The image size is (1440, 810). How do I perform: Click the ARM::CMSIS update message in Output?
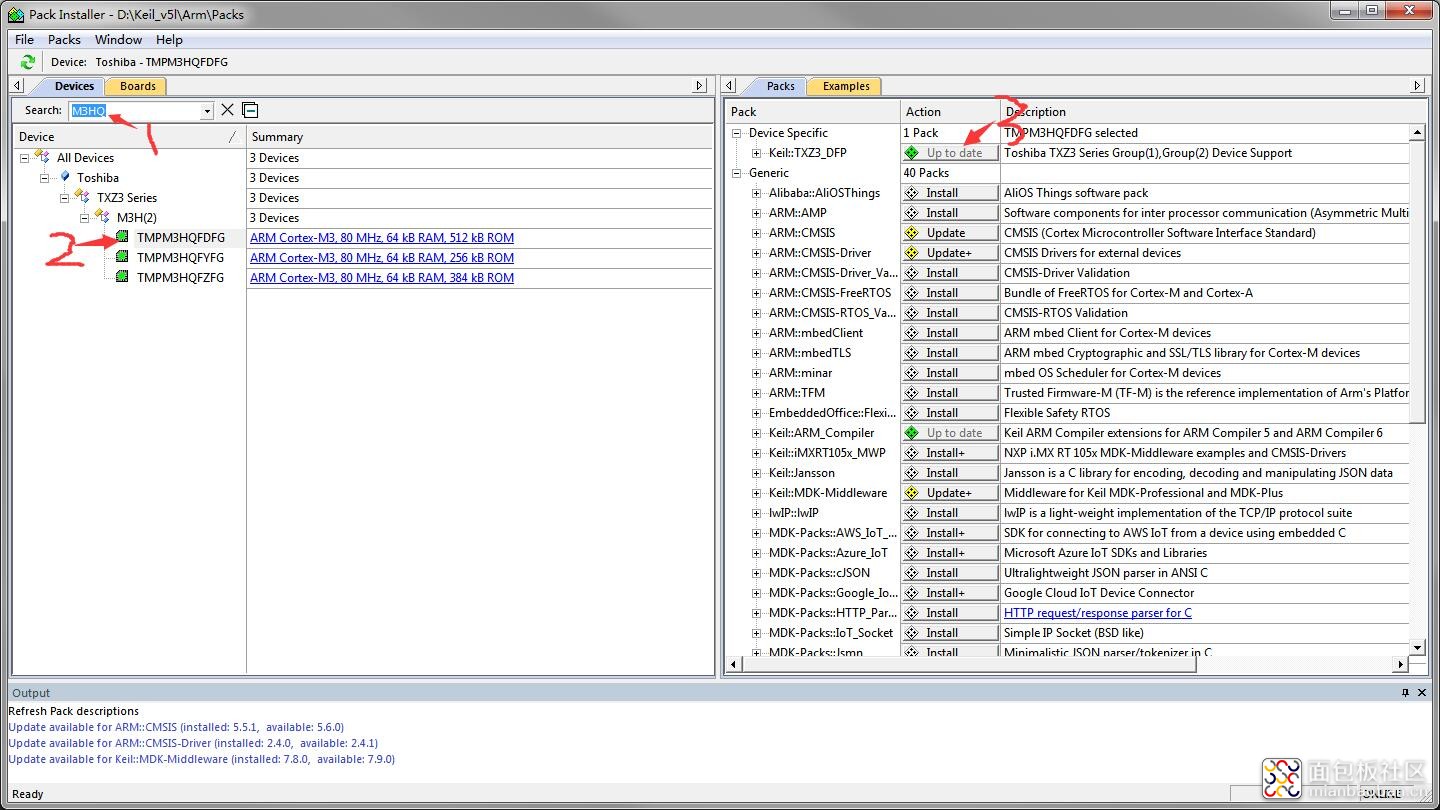pos(176,727)
